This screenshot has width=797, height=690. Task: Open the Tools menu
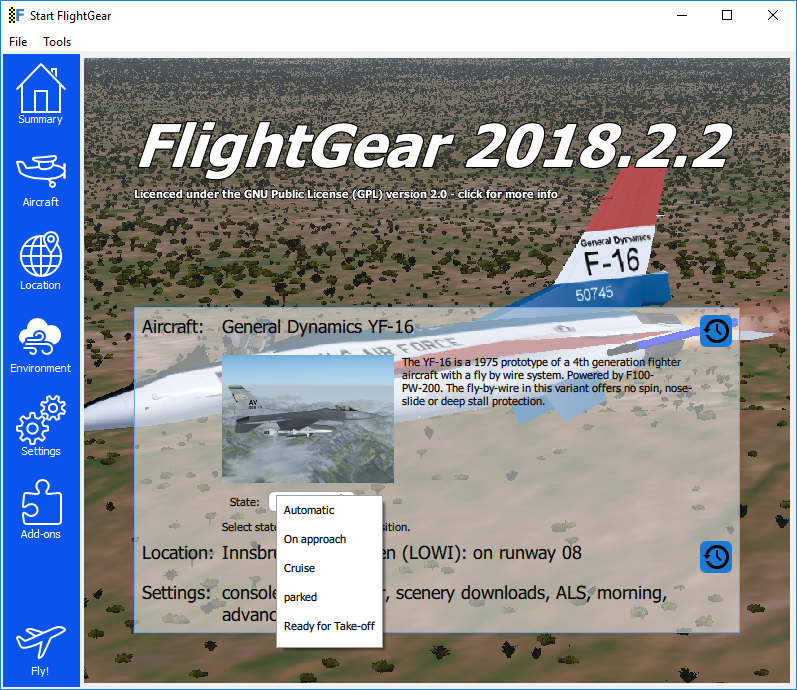(x=57, y=42)
